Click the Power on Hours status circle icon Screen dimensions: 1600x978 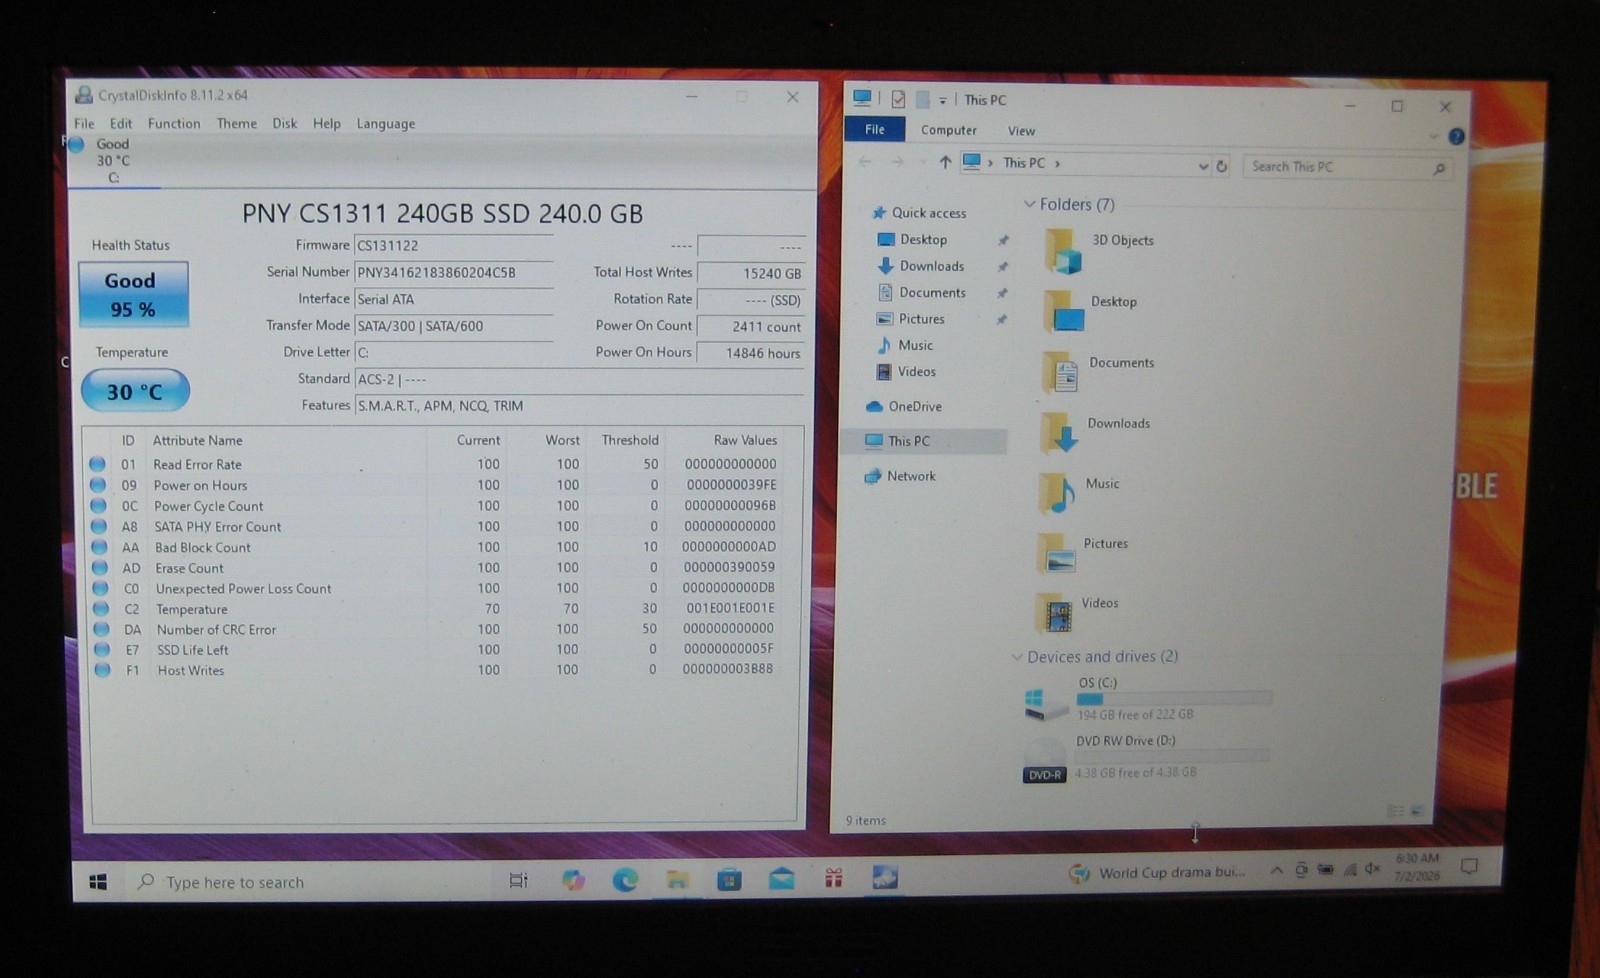[x=98, y=485]
